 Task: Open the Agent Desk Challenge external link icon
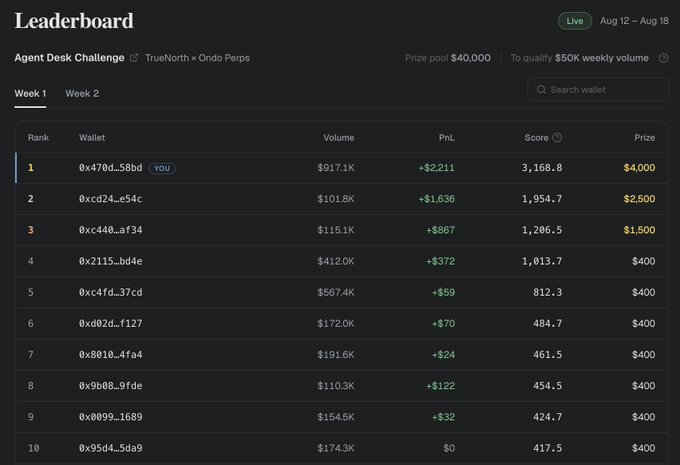point(134,58)
